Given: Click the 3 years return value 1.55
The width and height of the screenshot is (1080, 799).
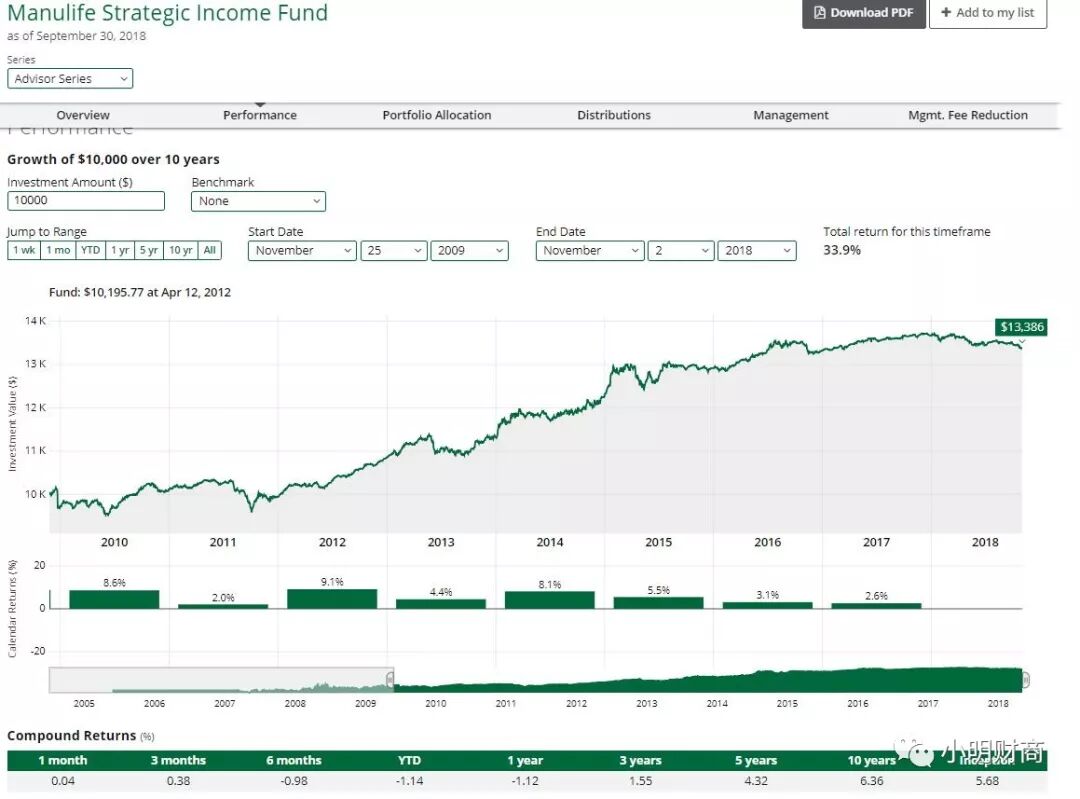Looking at the screenshot, I should click(x=641, y=781).
